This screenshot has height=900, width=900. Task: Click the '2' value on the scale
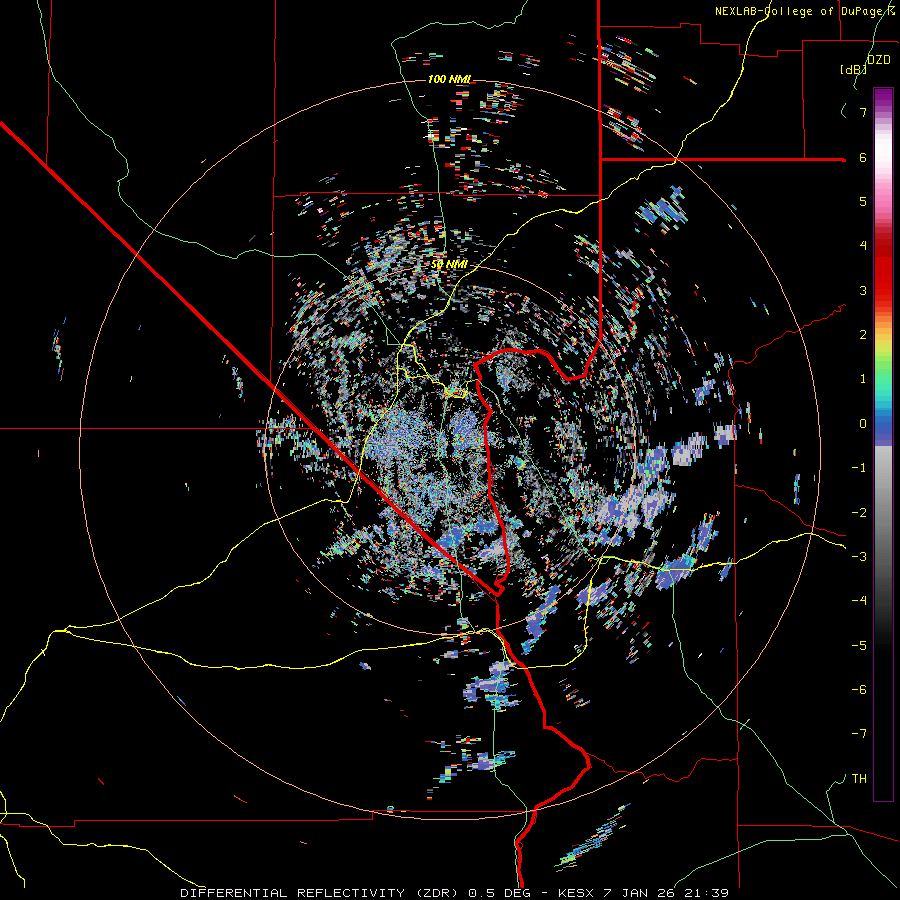tap(863, 335)
